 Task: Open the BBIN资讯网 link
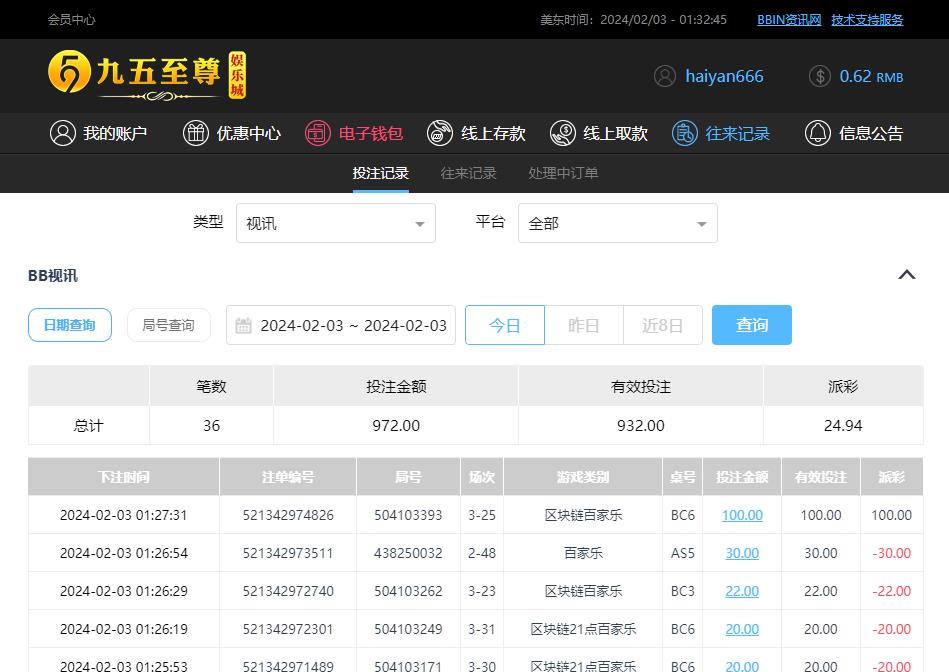(789, 19)
